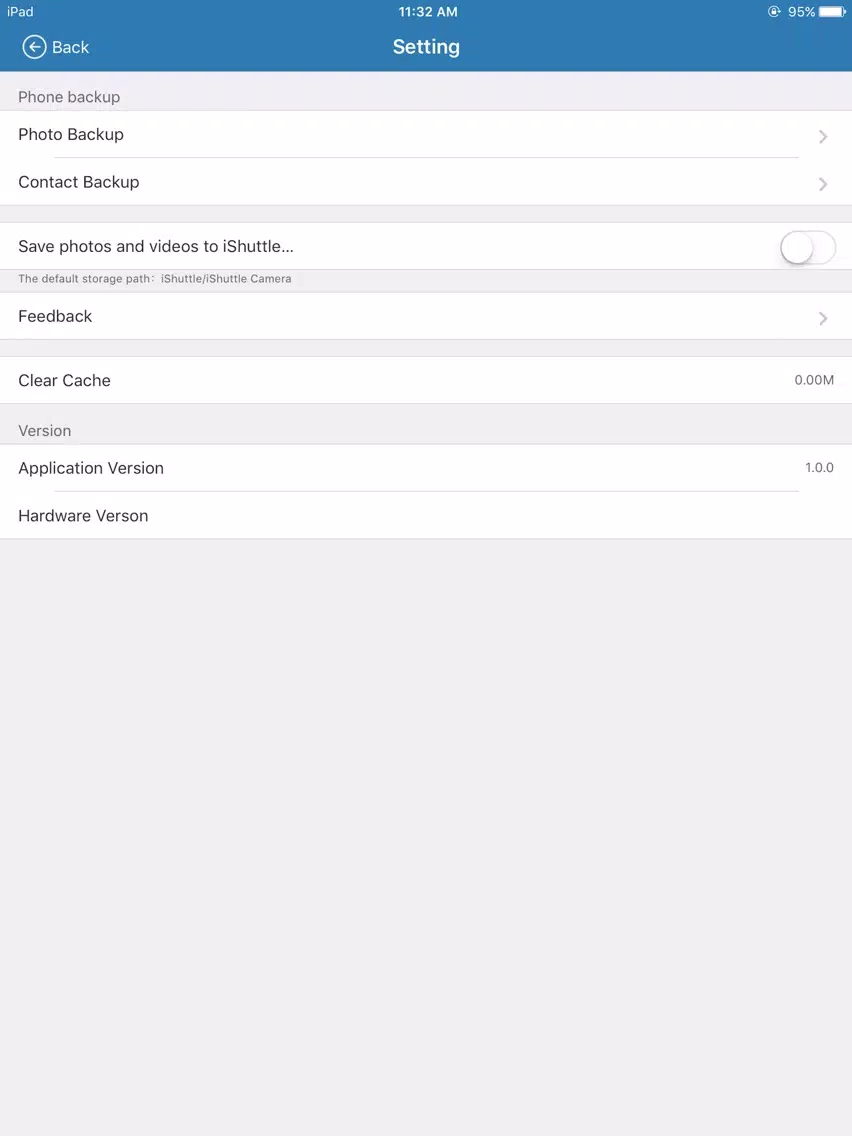
Task: Click the 1.0.0 version number
Action: 819,468
